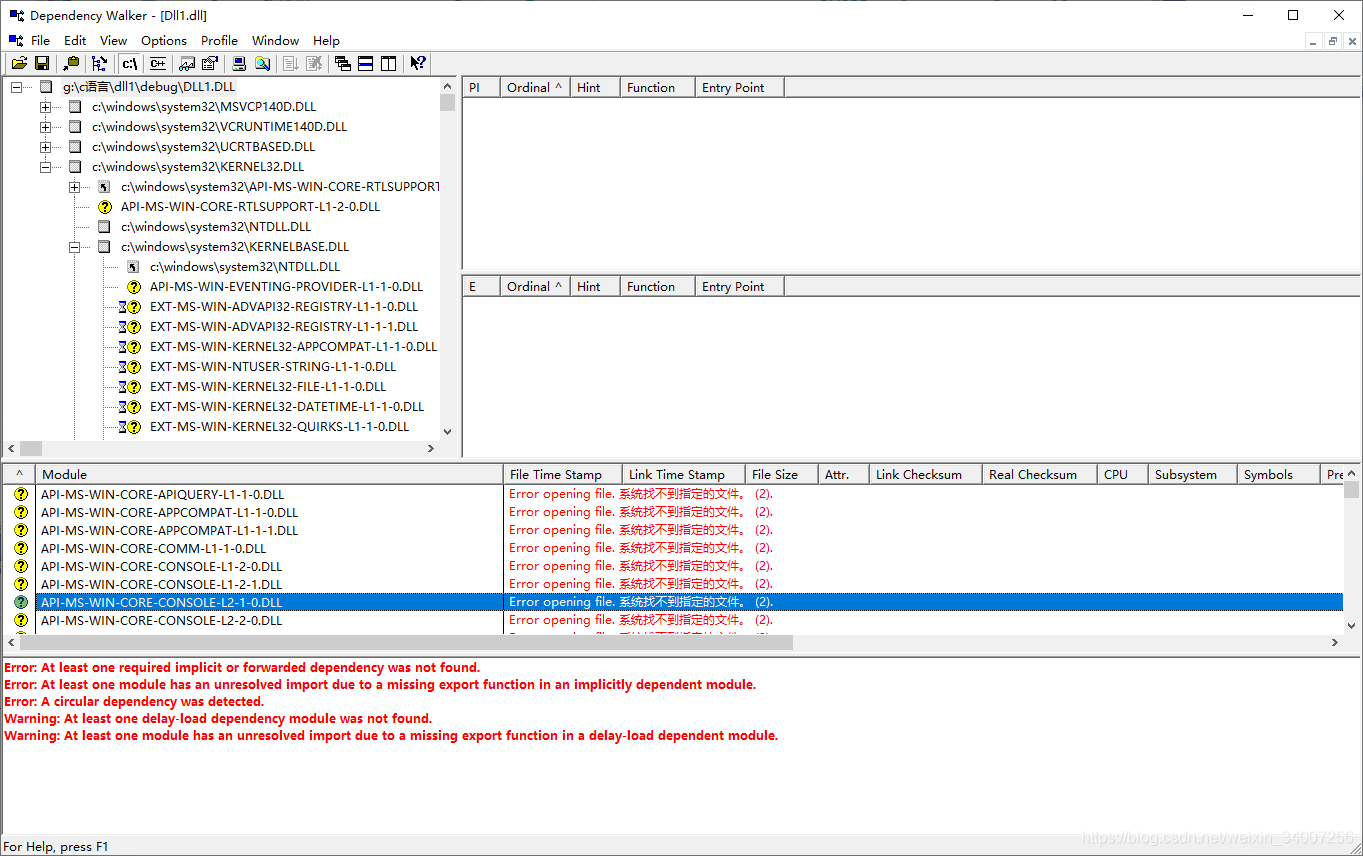Screen dimensions: 1363x856
Task: Open the View menu
Action: [113, 40]
